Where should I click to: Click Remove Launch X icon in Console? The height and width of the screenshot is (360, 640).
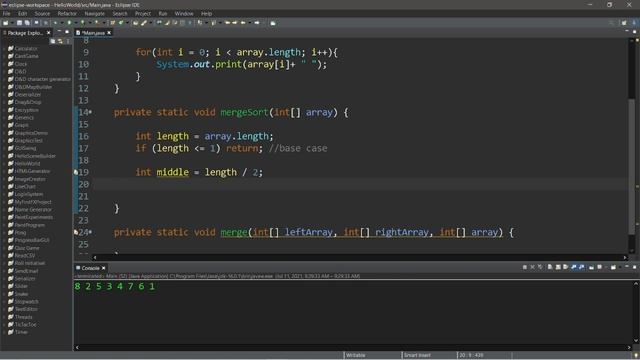point(532,267)
